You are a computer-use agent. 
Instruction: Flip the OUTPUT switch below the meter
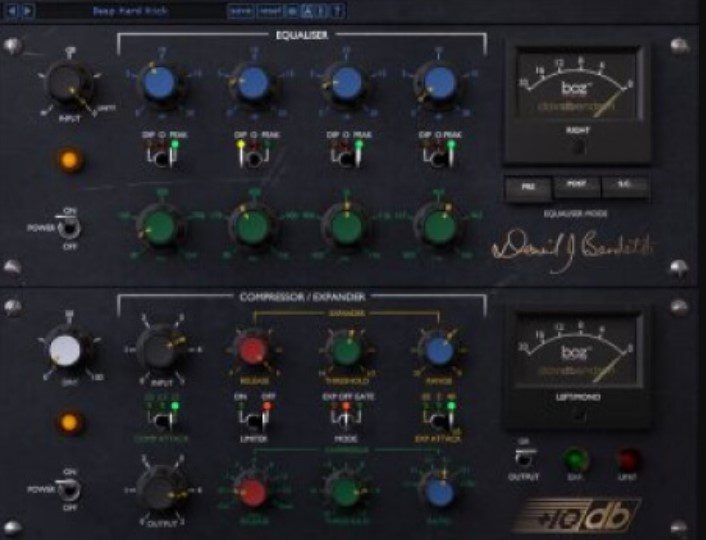523,457
